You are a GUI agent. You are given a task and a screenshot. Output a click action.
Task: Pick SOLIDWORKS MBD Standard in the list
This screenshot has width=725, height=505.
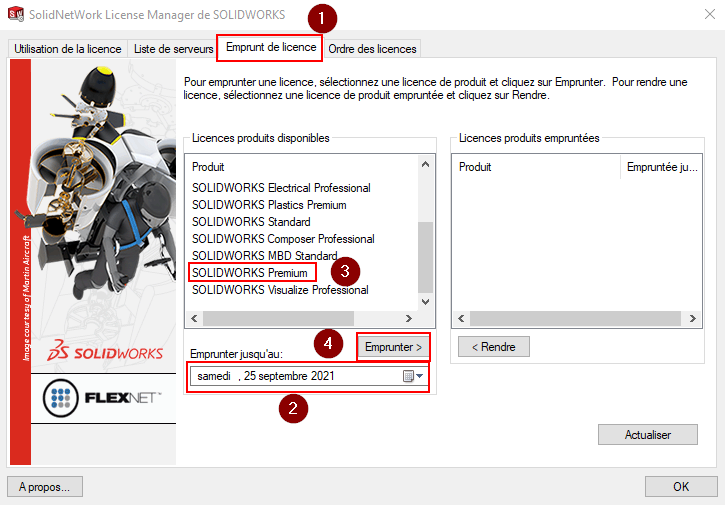(x=264, y=256)
